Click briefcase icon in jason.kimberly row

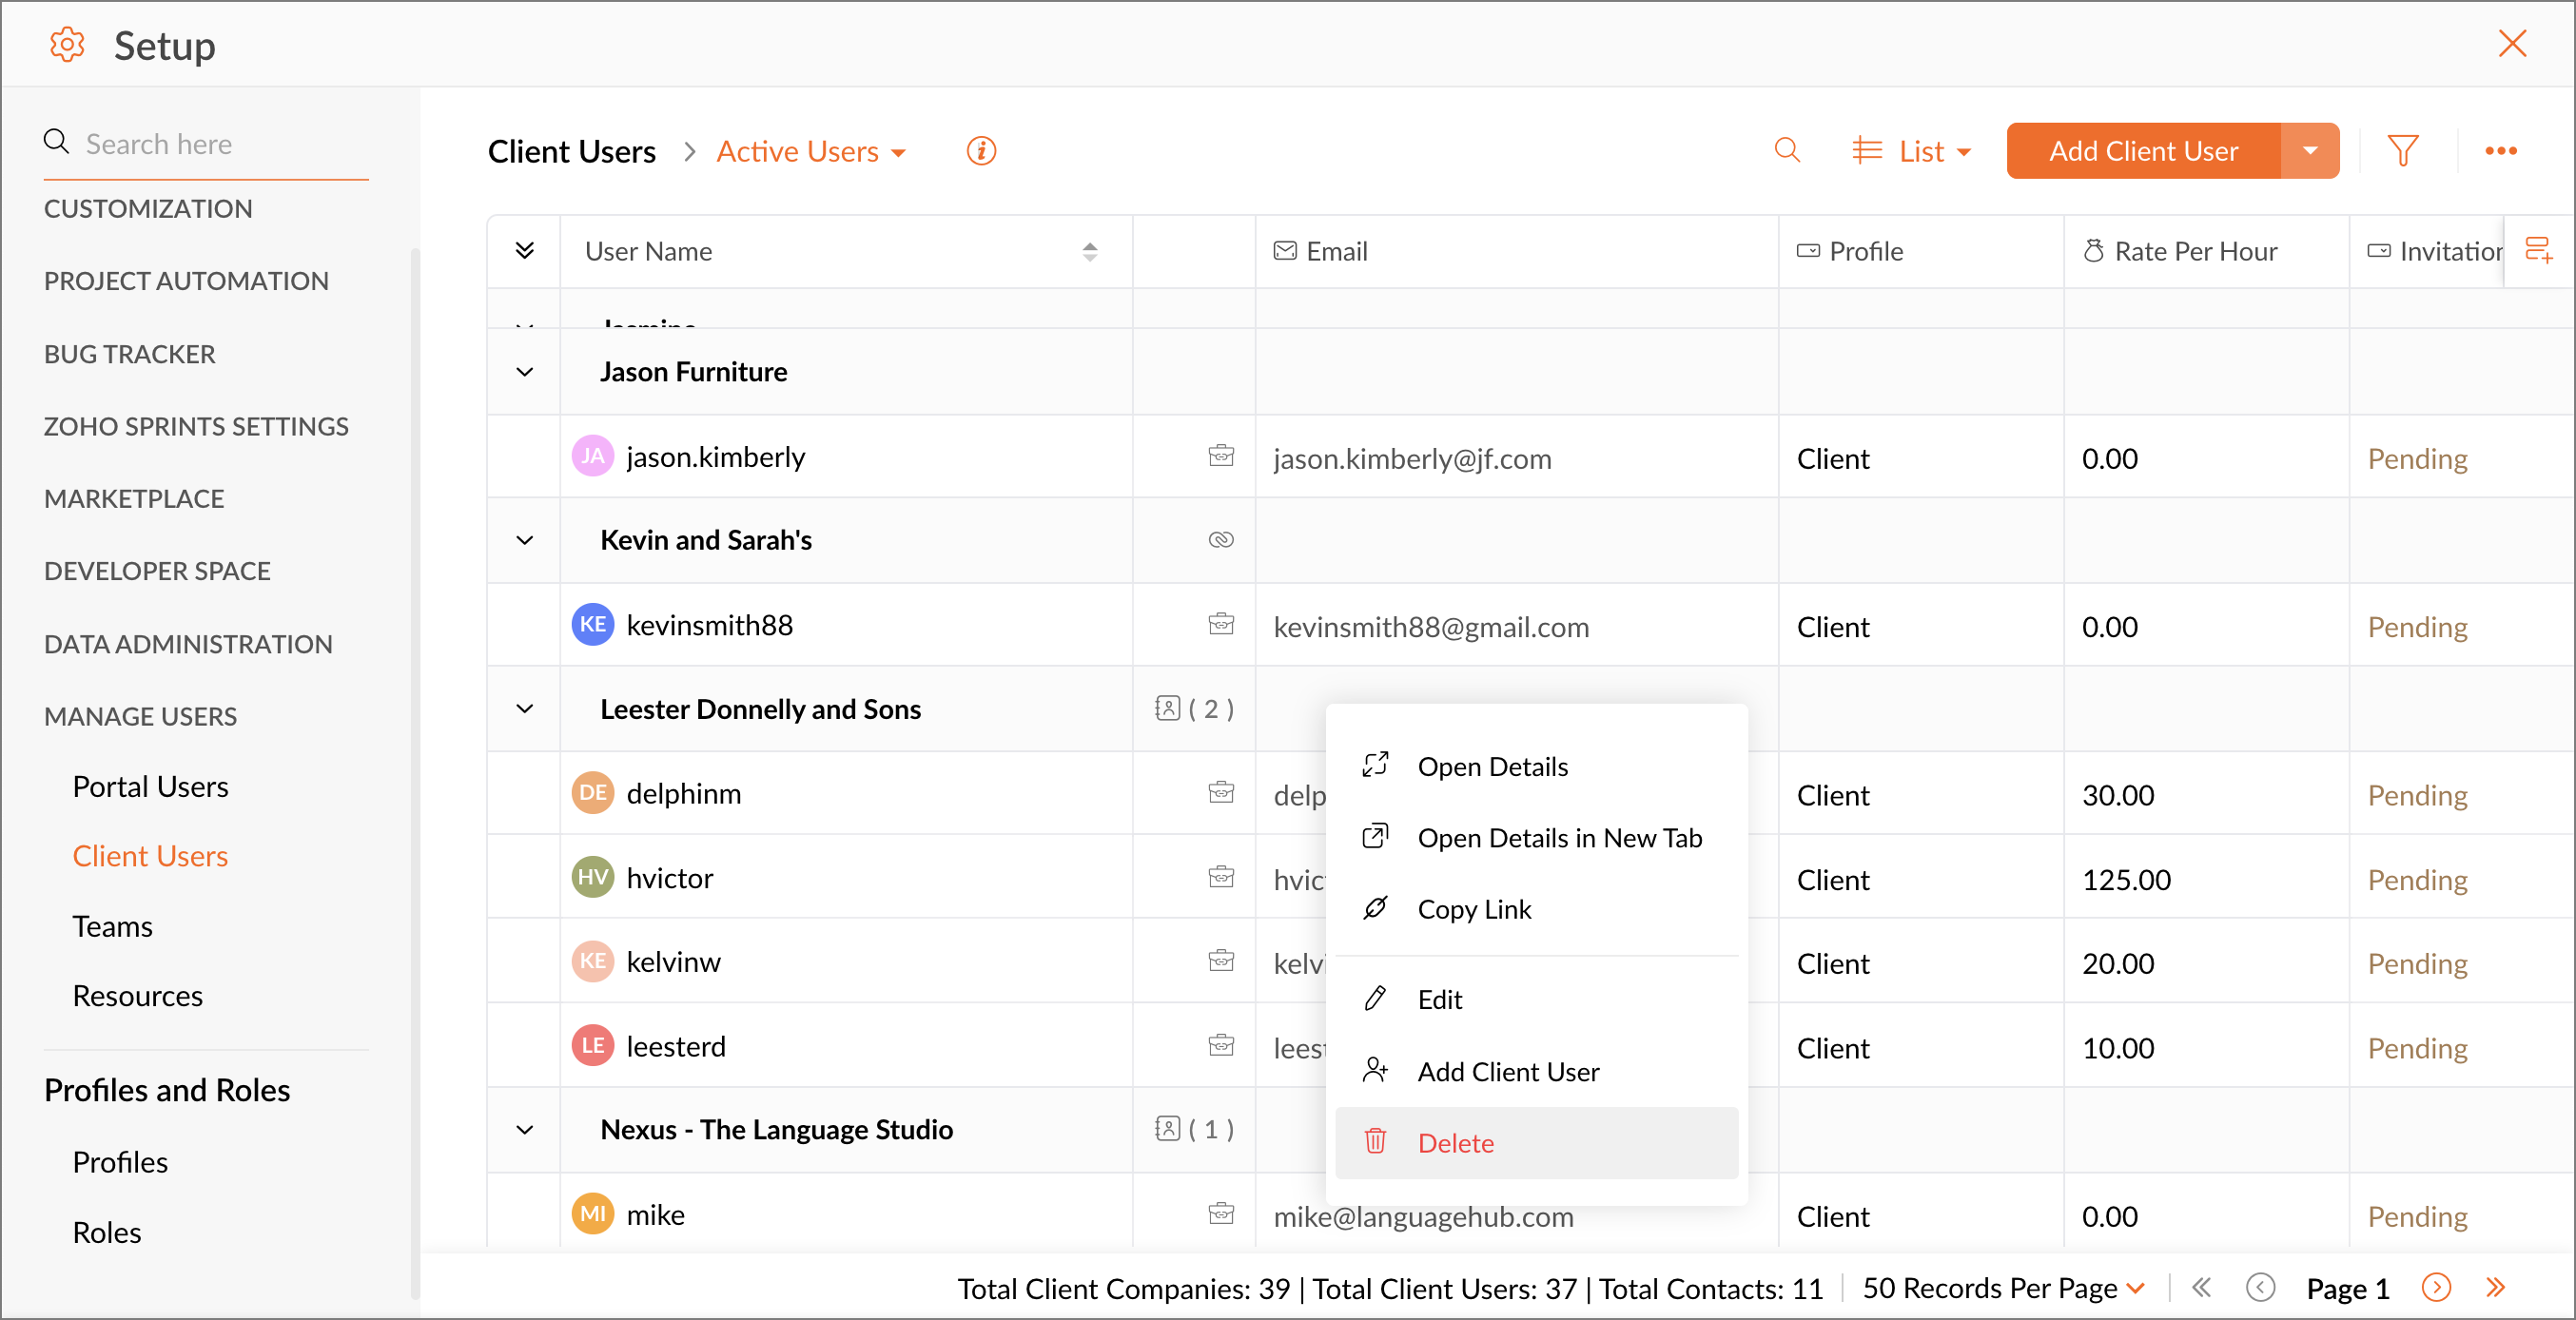click(1221, 457)
